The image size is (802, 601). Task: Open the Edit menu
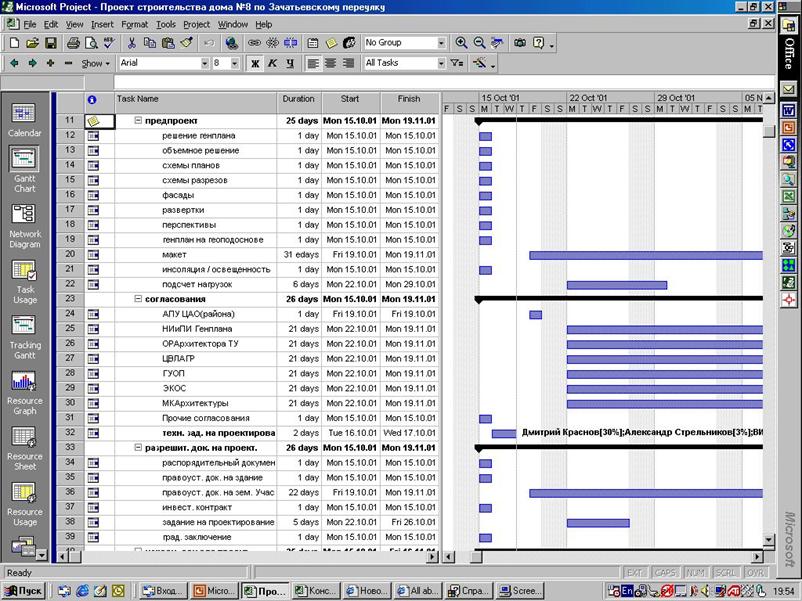51,24
